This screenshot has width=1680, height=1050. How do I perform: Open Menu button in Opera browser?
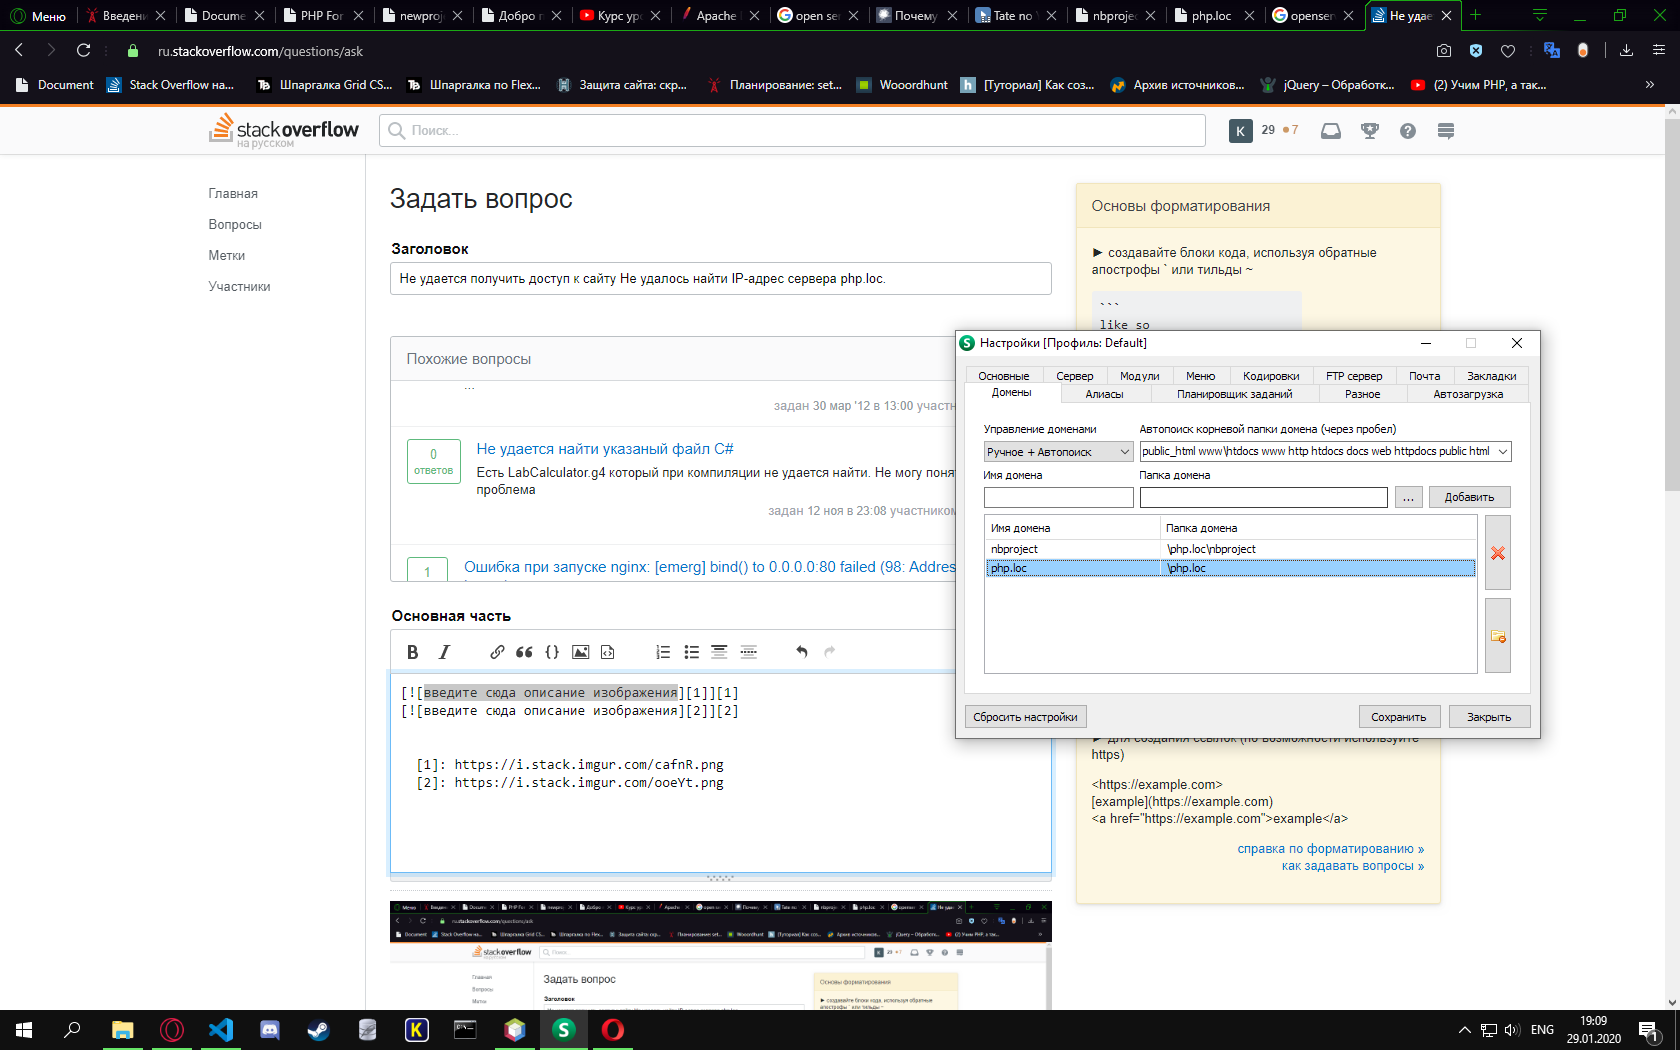(x=38, y=15)
